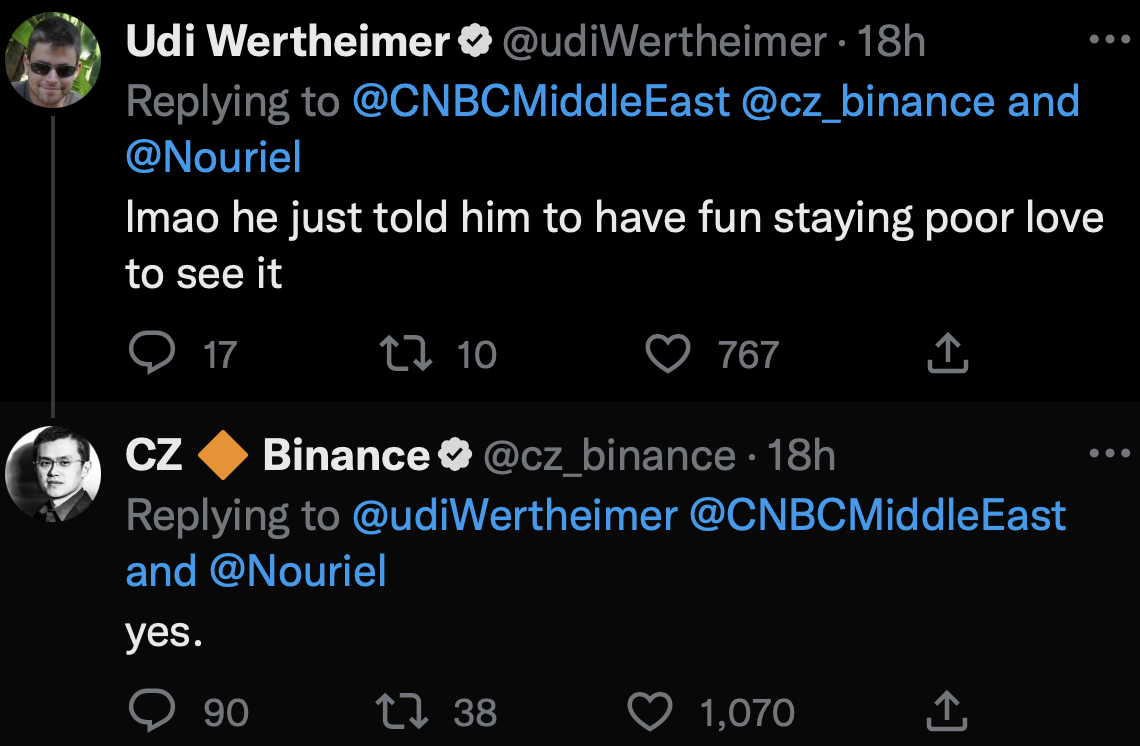
Task: Share Udi Wertheimer's tweet
Action: click(x=946, y=353)
